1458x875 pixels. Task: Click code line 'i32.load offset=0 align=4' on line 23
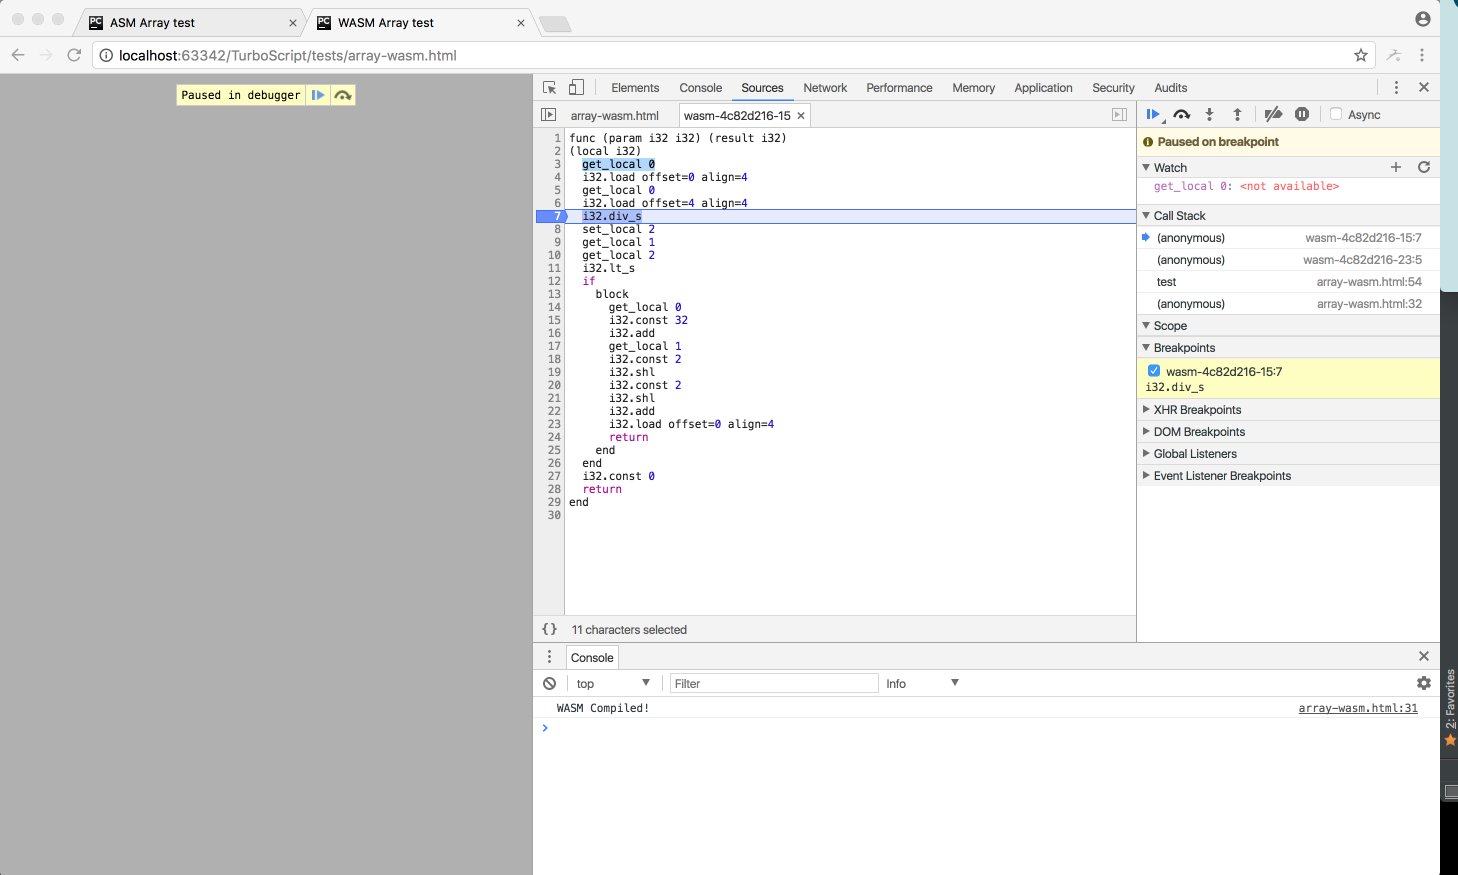691,424
